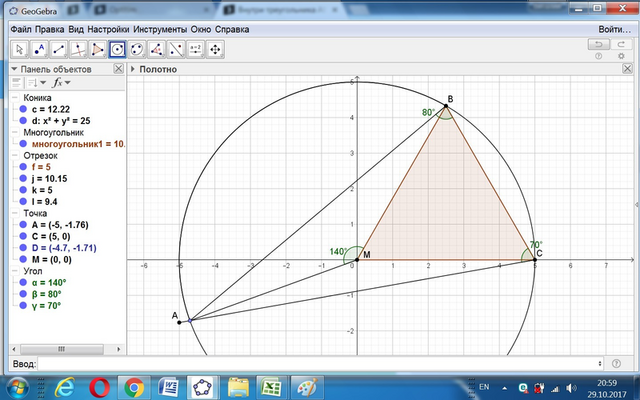Select the Circle with center tool
The height and width of the screenshot is (400, 640).
(117, 49)
